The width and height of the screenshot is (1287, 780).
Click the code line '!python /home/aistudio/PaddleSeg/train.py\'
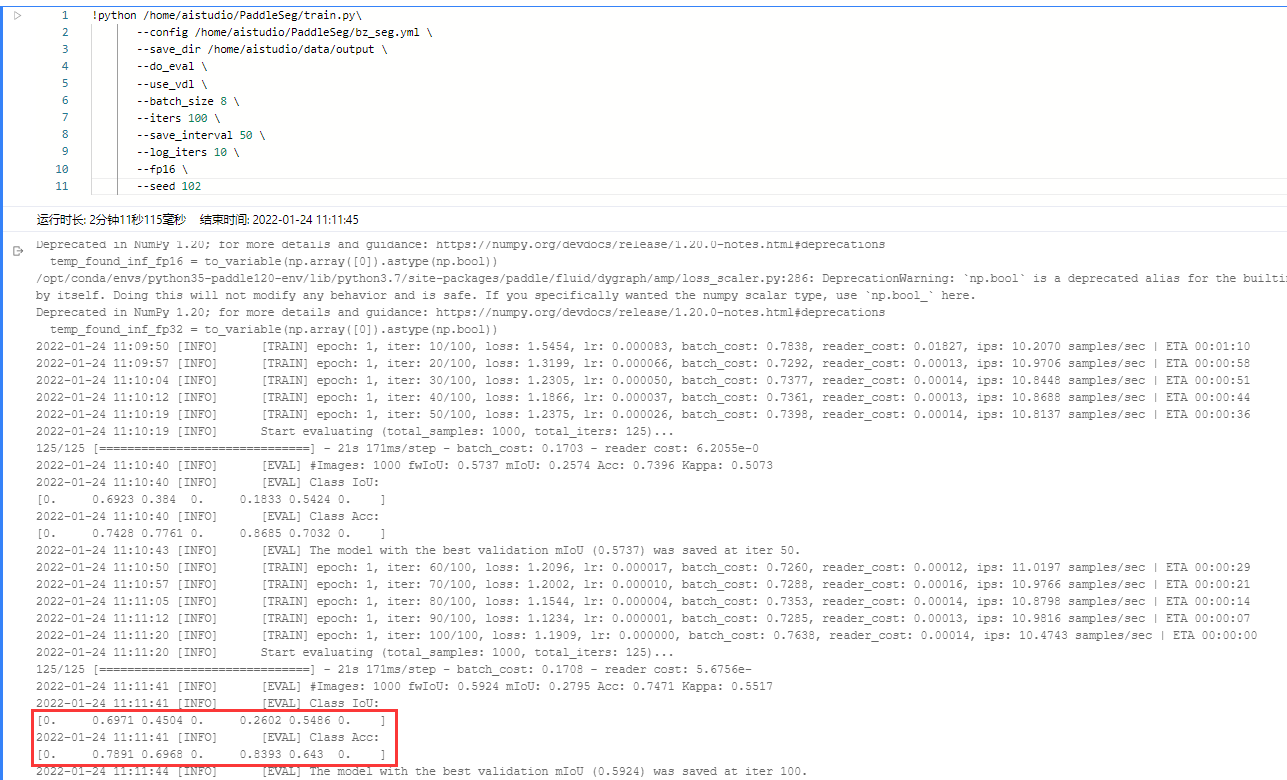(226, 16)
